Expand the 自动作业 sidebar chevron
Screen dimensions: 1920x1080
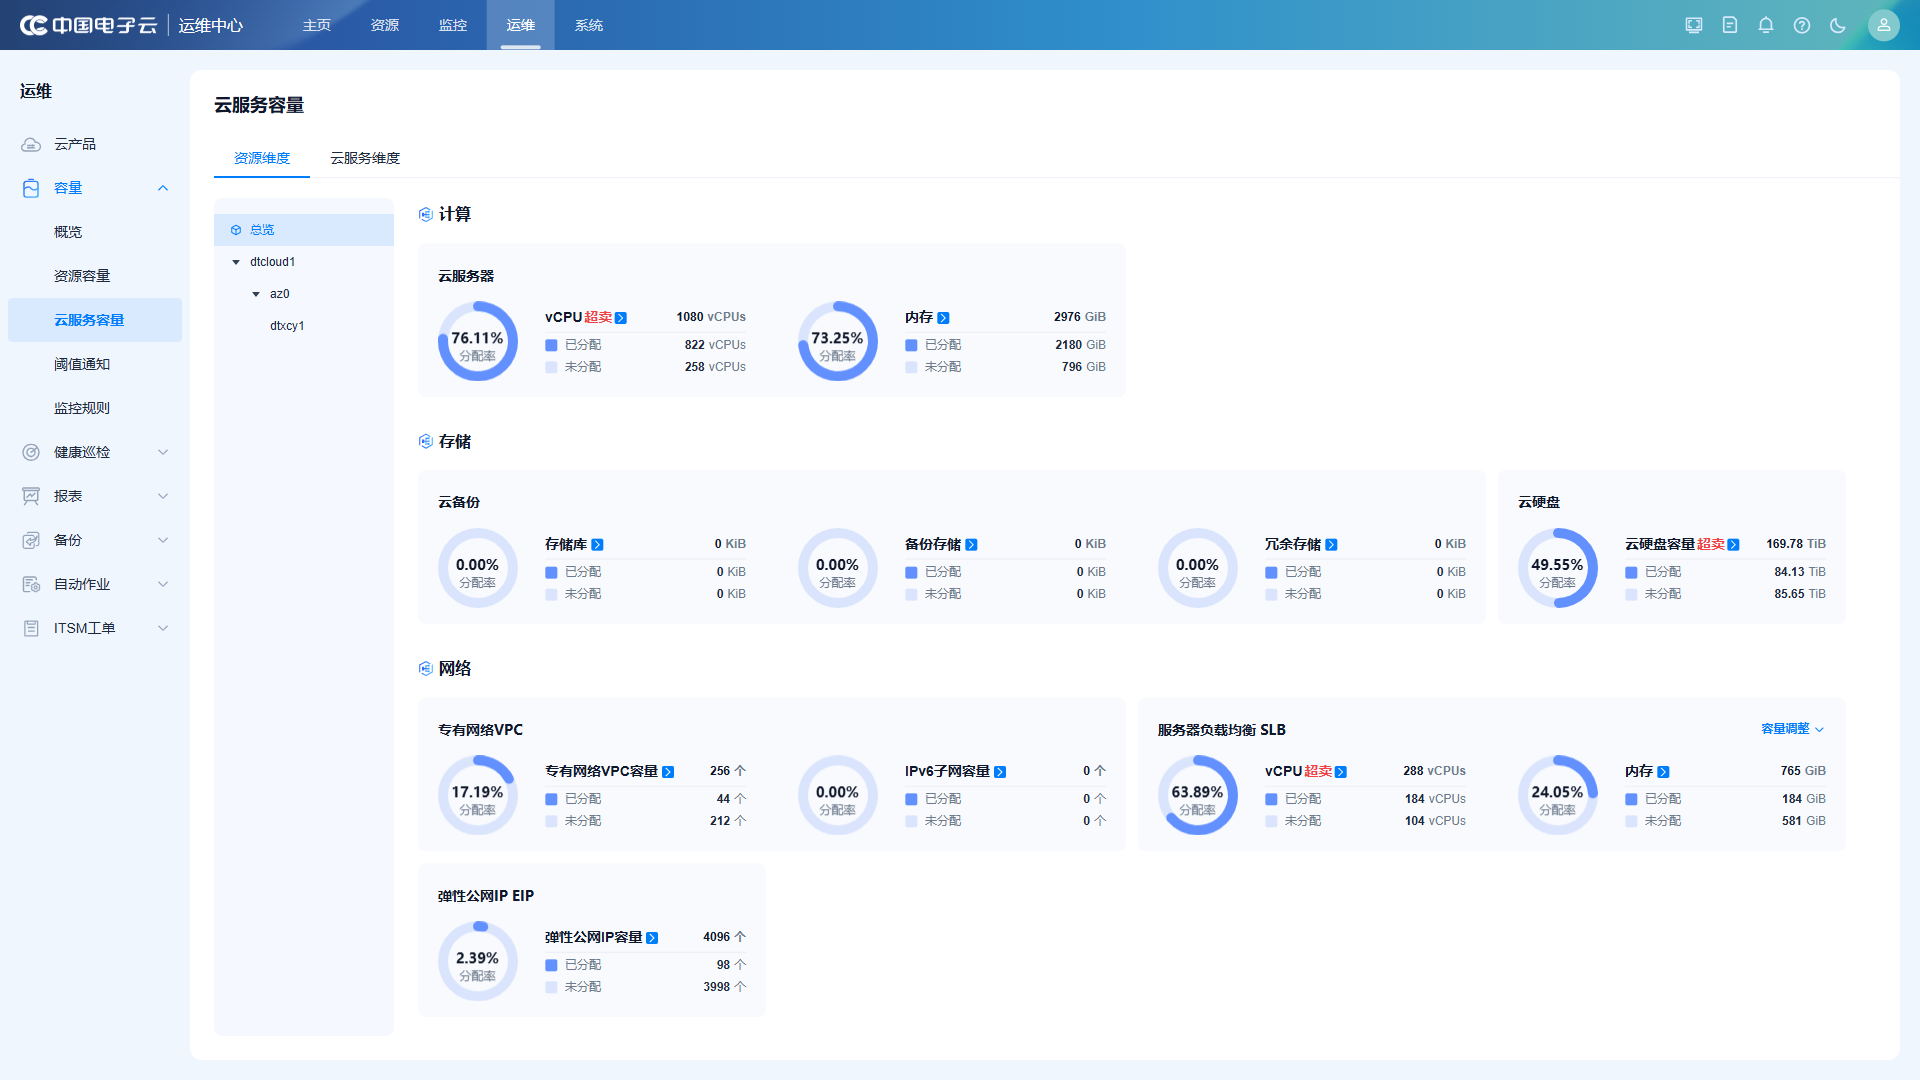[x=163, y=584]
